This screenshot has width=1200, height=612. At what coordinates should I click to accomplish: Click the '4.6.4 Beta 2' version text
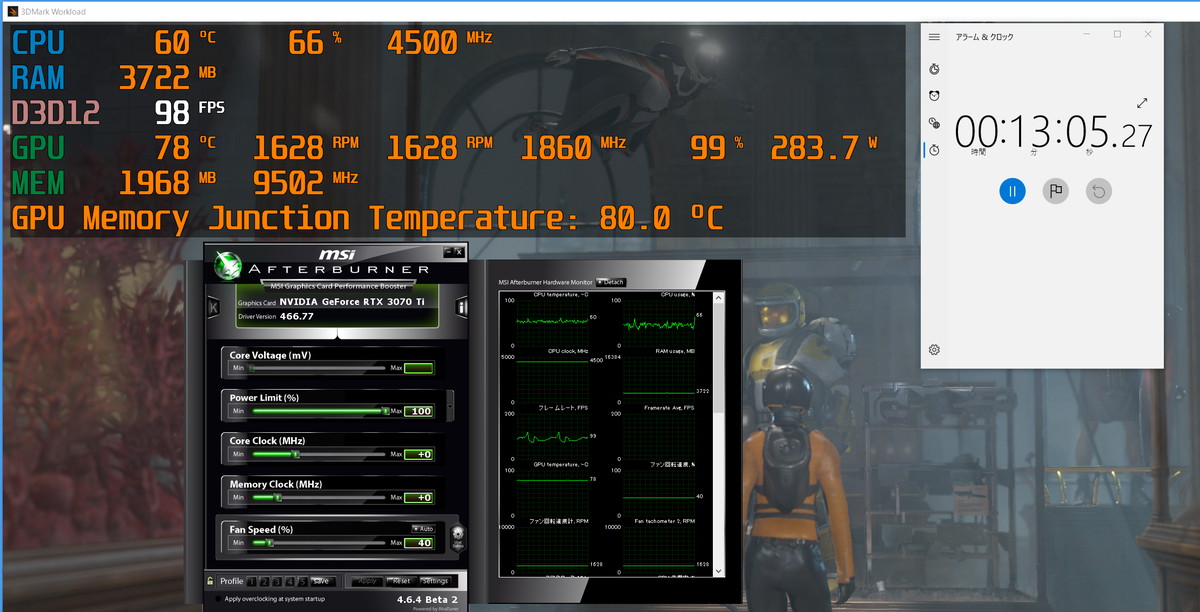[427, 600]
